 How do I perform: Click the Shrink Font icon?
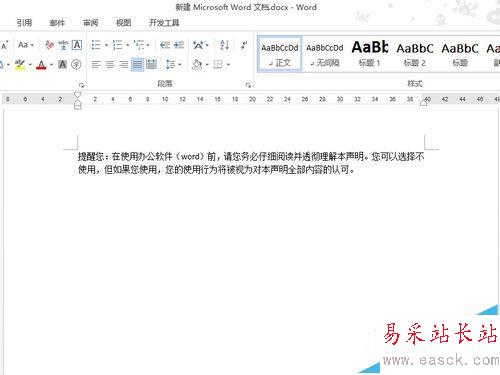tap(4, 45)
